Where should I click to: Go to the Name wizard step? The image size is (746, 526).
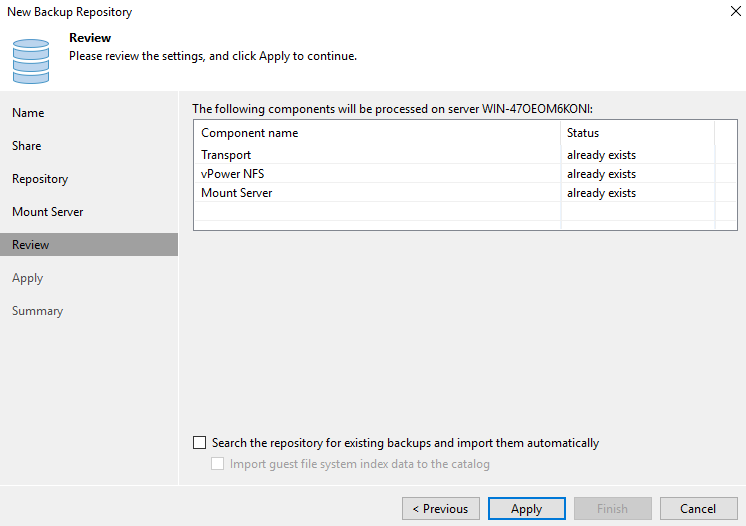pos(28,113)
